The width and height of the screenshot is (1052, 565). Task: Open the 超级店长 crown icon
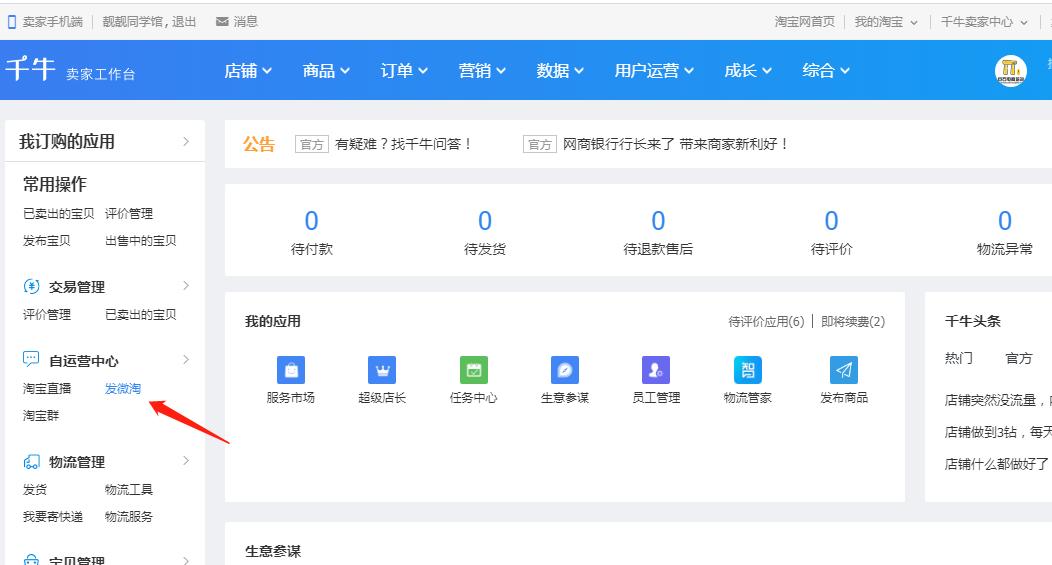click(x=382, y=370)
